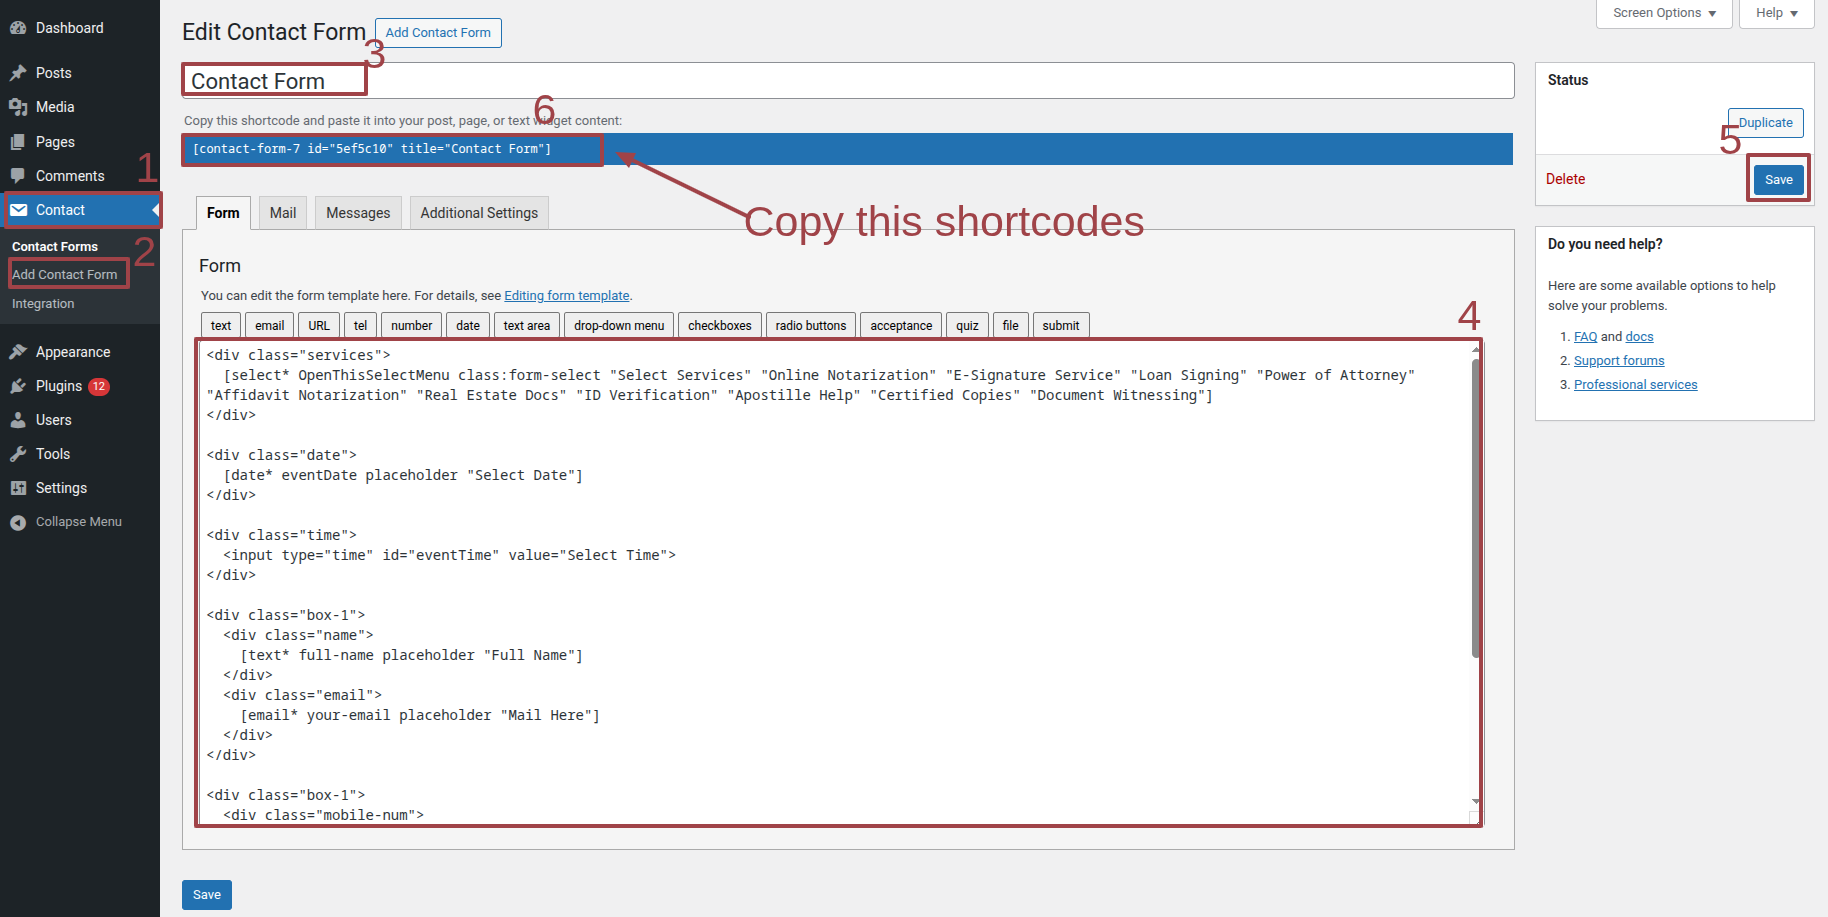The width and height of the screenshot is (1828, 917).
Task: Expand the Screen Options dropdown
Action: [x=1664, y=13]
